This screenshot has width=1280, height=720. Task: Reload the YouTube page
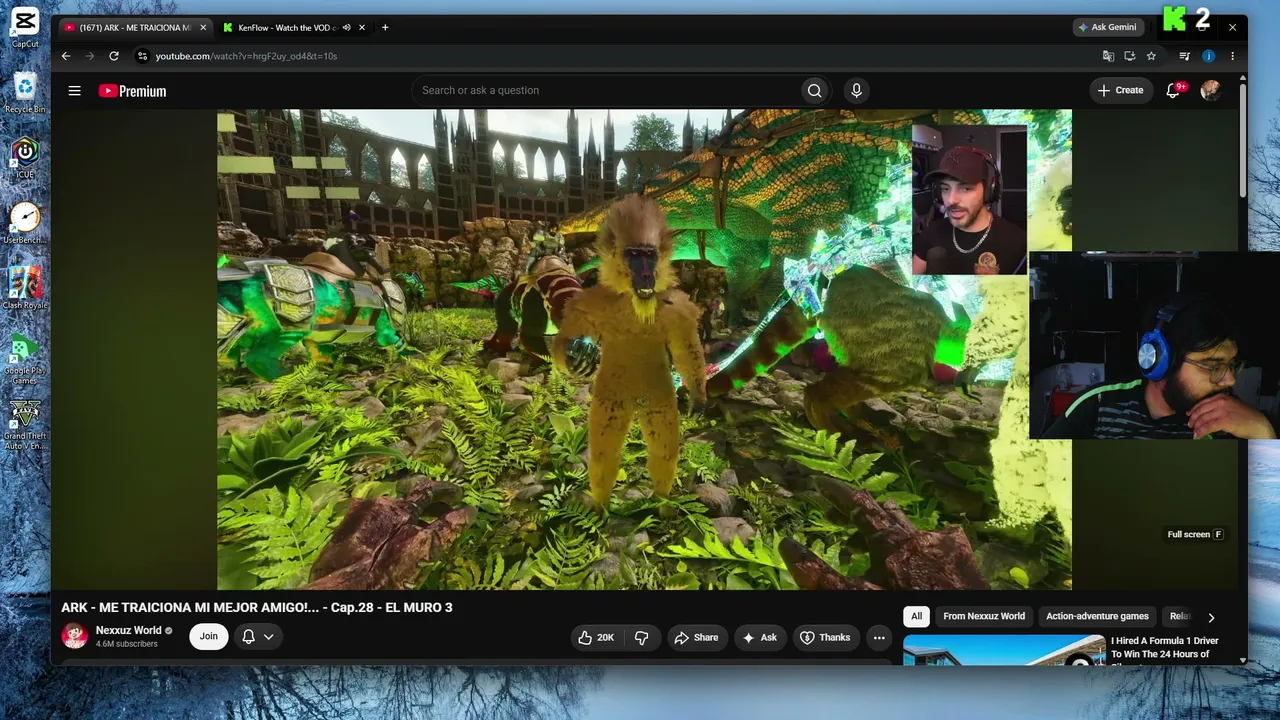click(114, 56)
